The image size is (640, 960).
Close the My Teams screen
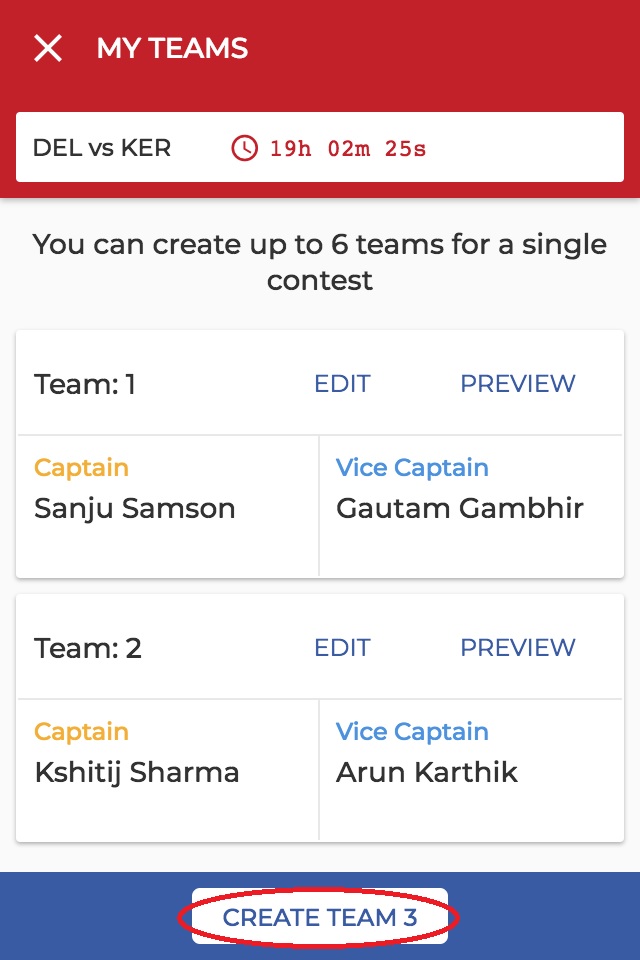coord(48,48)
